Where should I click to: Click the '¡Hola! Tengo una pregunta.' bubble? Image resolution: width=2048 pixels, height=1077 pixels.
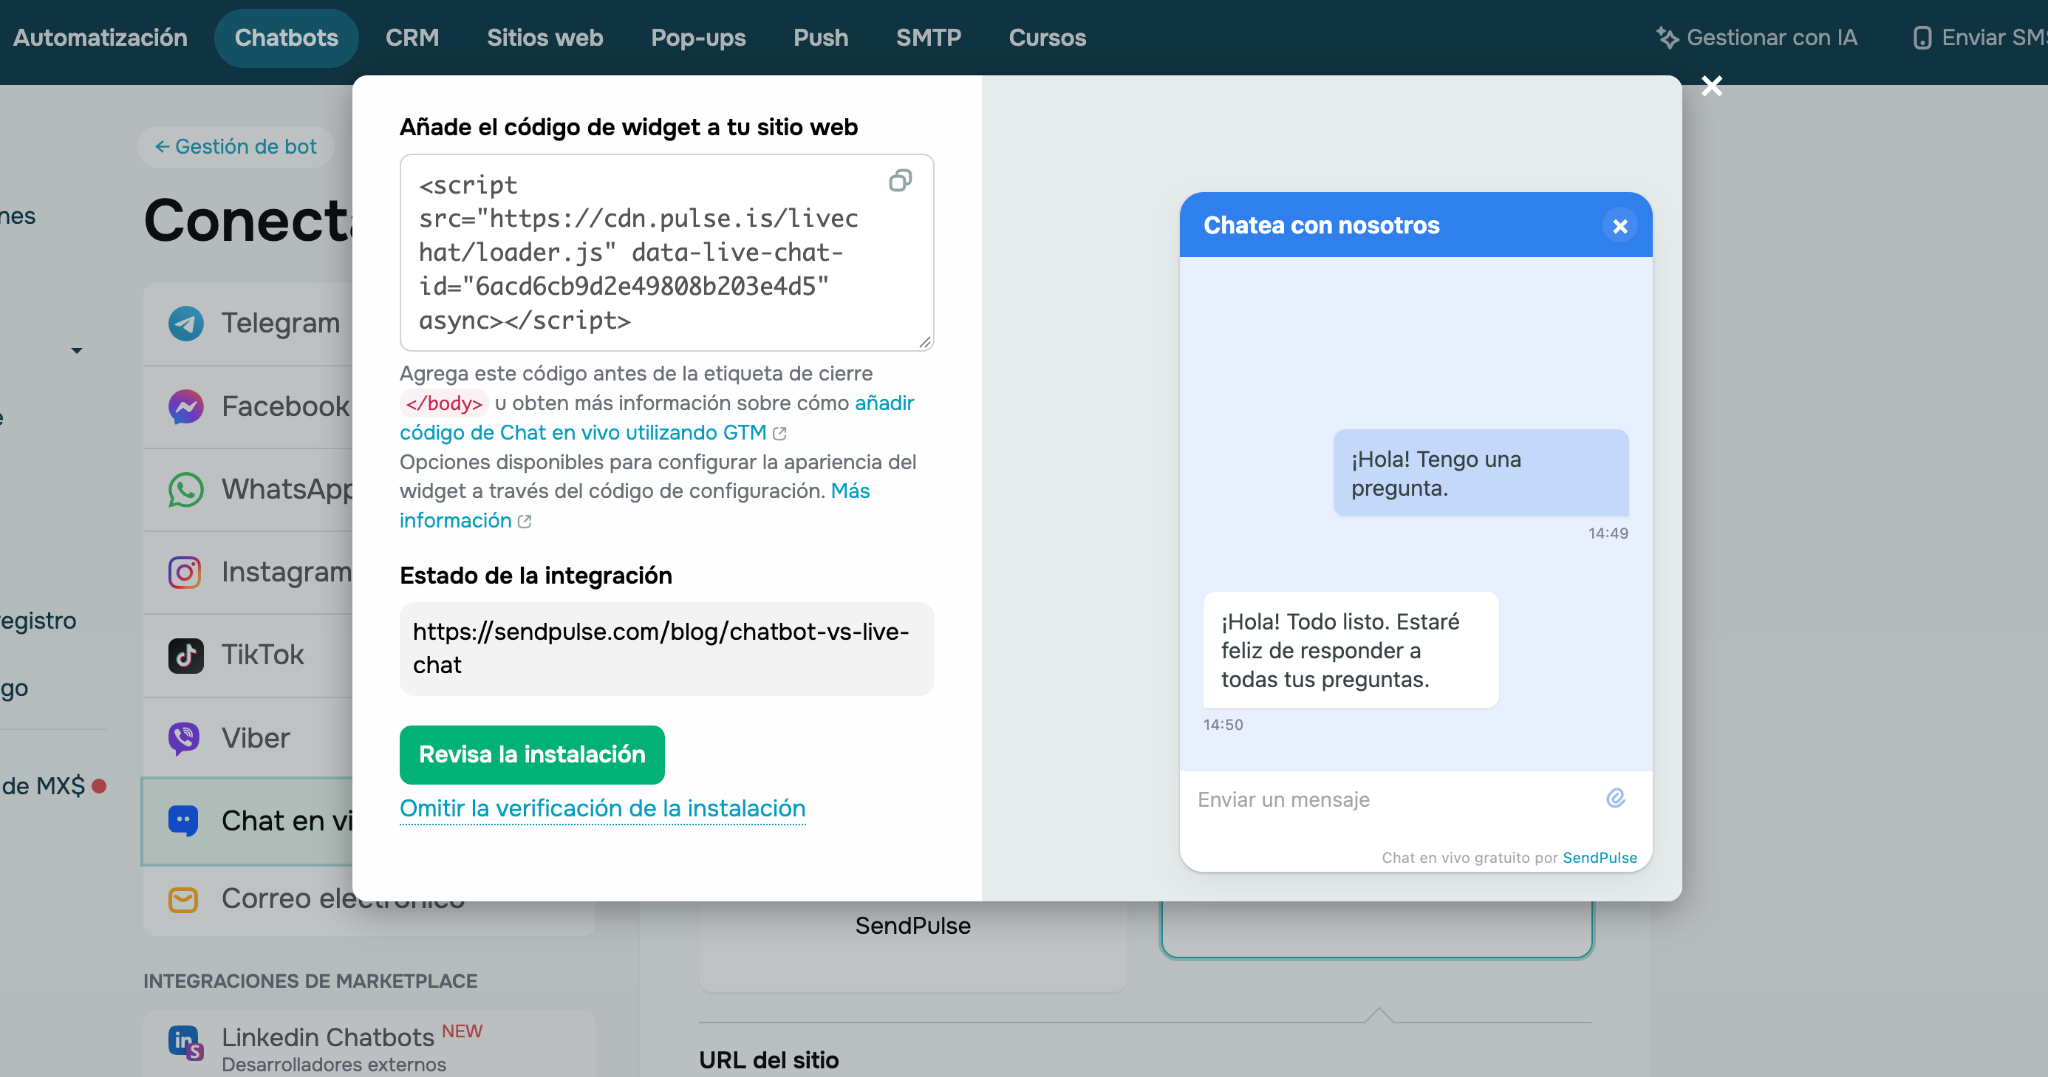point(1481,473)
